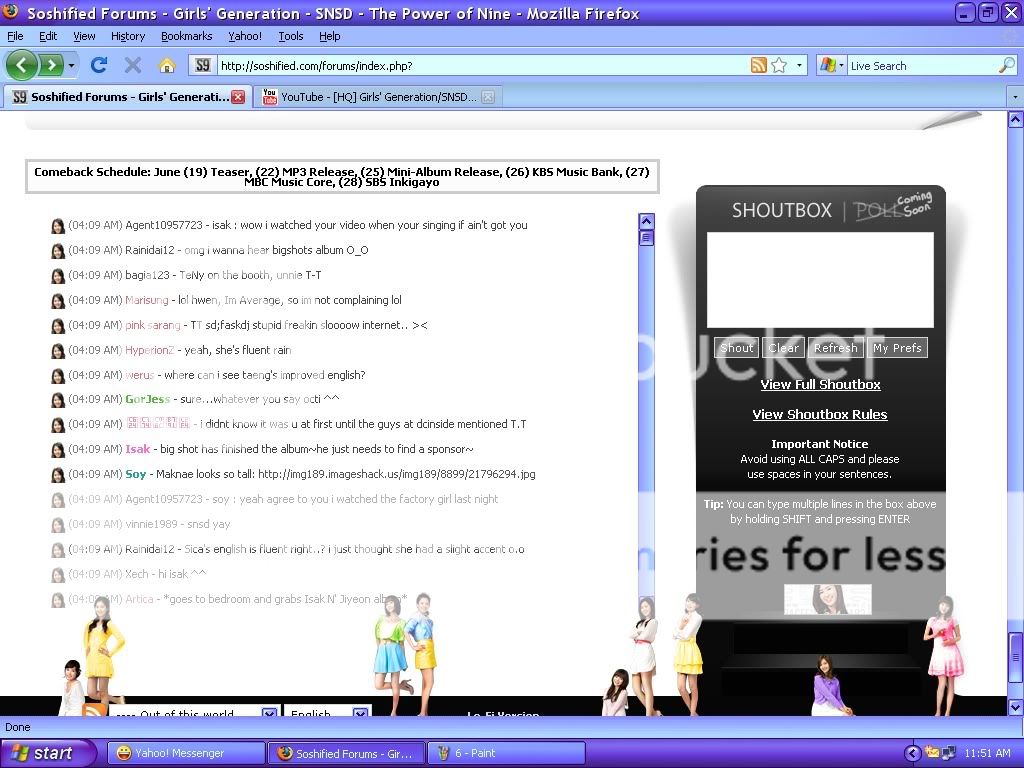Close the Soshified Forums tab
1024x768 pixels.
[238, 97]
